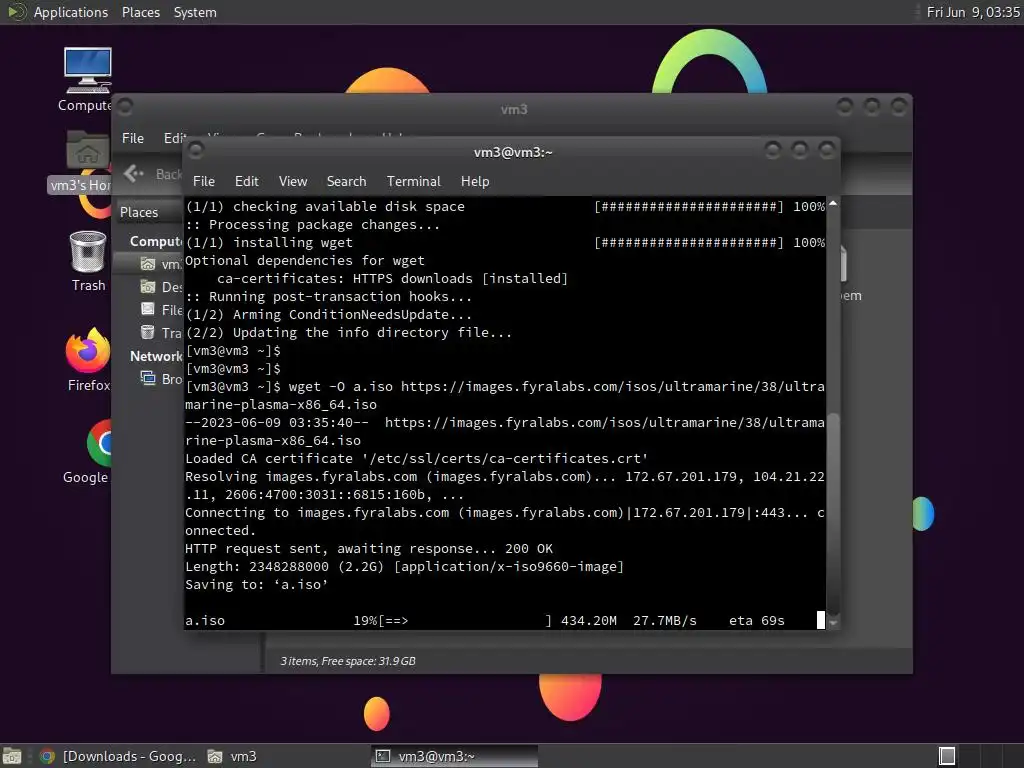Click the terminal window menu button in titlebar

click(x=195, y=151)
